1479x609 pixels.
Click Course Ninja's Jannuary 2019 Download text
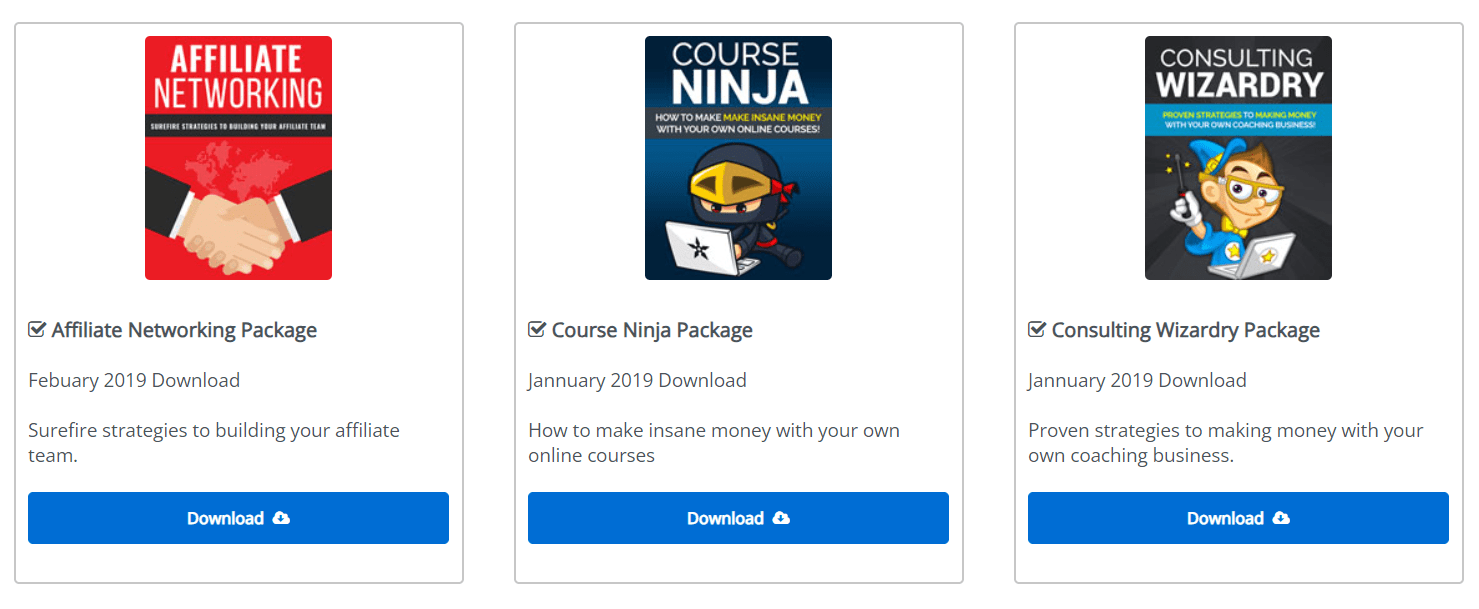(x=637, y=380)
